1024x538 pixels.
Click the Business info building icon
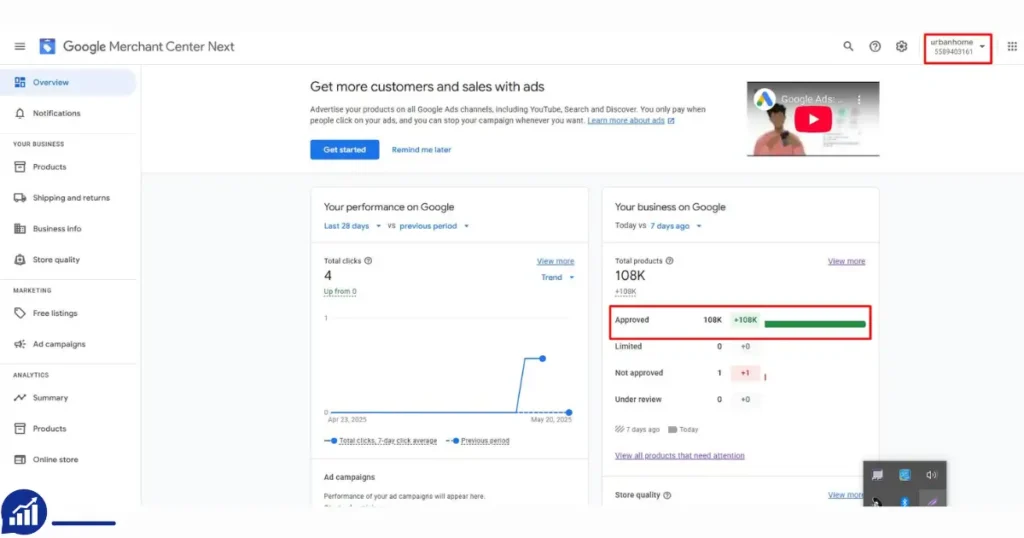coord(20,229)
